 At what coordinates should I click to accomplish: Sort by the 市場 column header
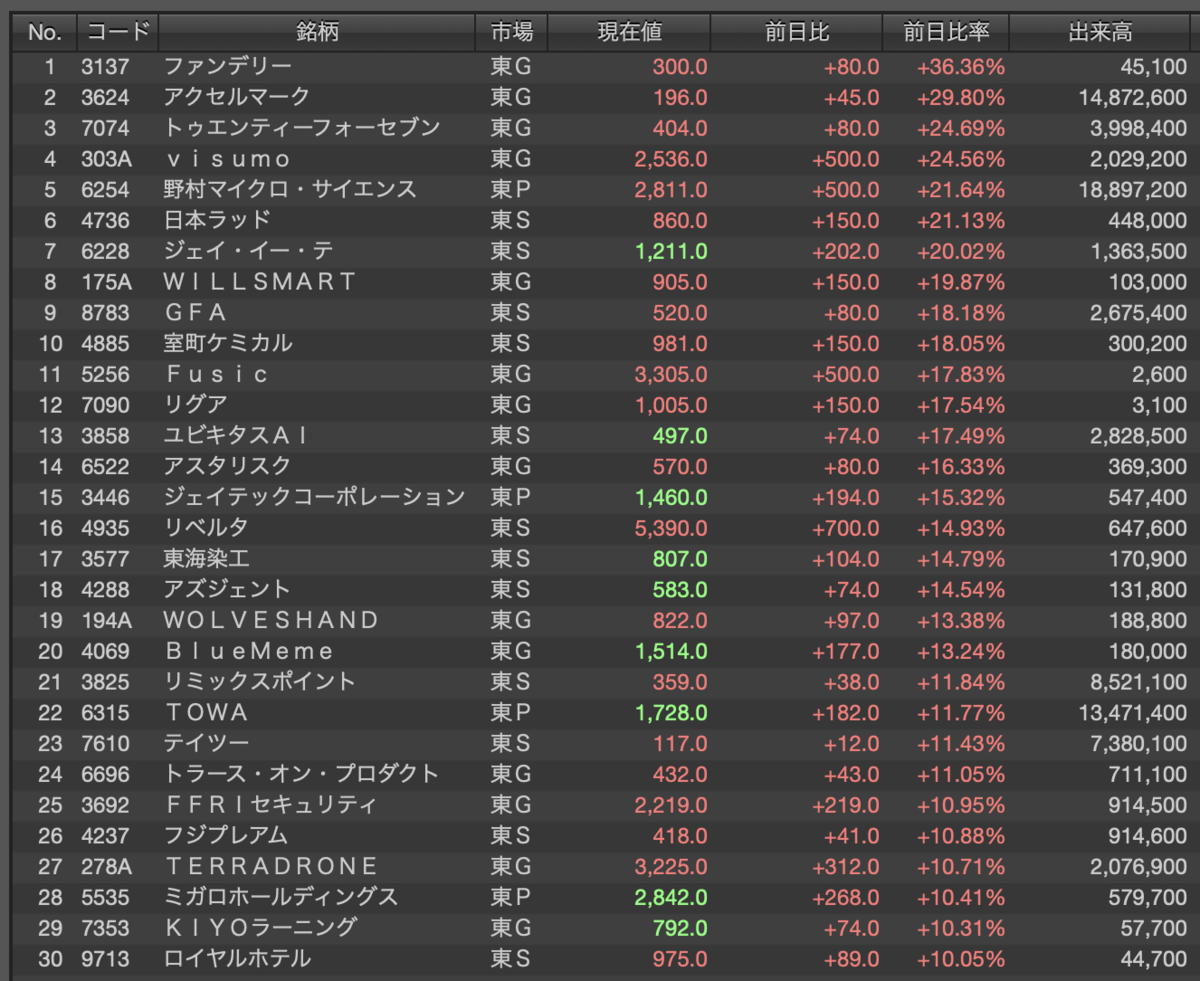coord(511,32)
